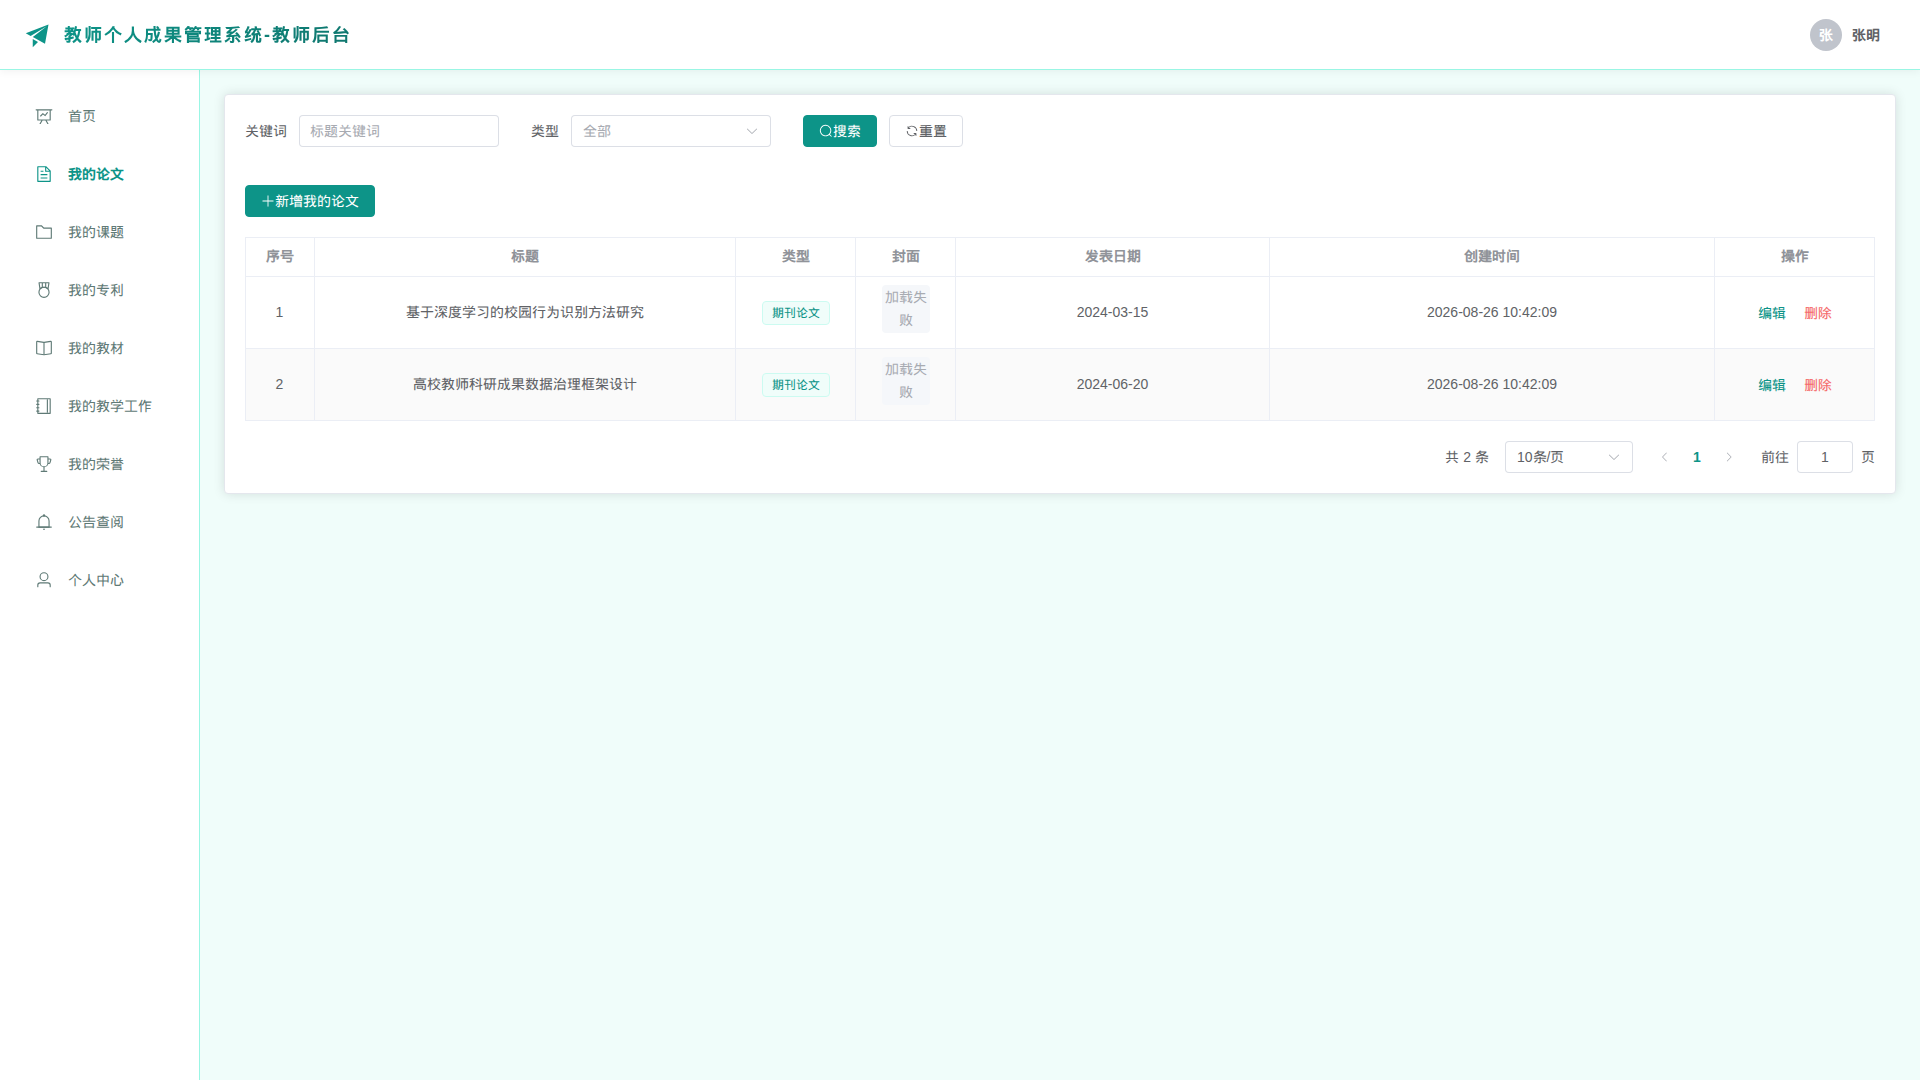Click the 个人中心 user icon
1920x1080 pixels.
click(44, 580)
